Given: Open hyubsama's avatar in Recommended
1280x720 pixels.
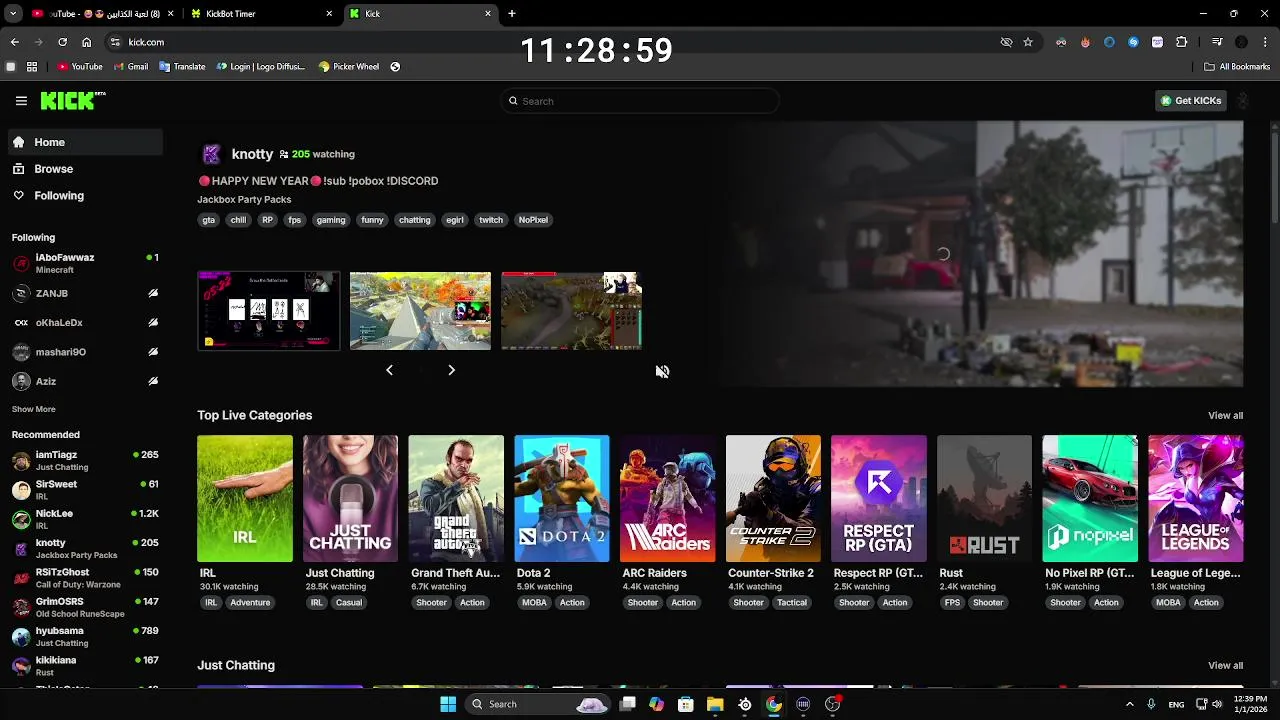Looking at the screenshot, I should click(x=21, y=636).
